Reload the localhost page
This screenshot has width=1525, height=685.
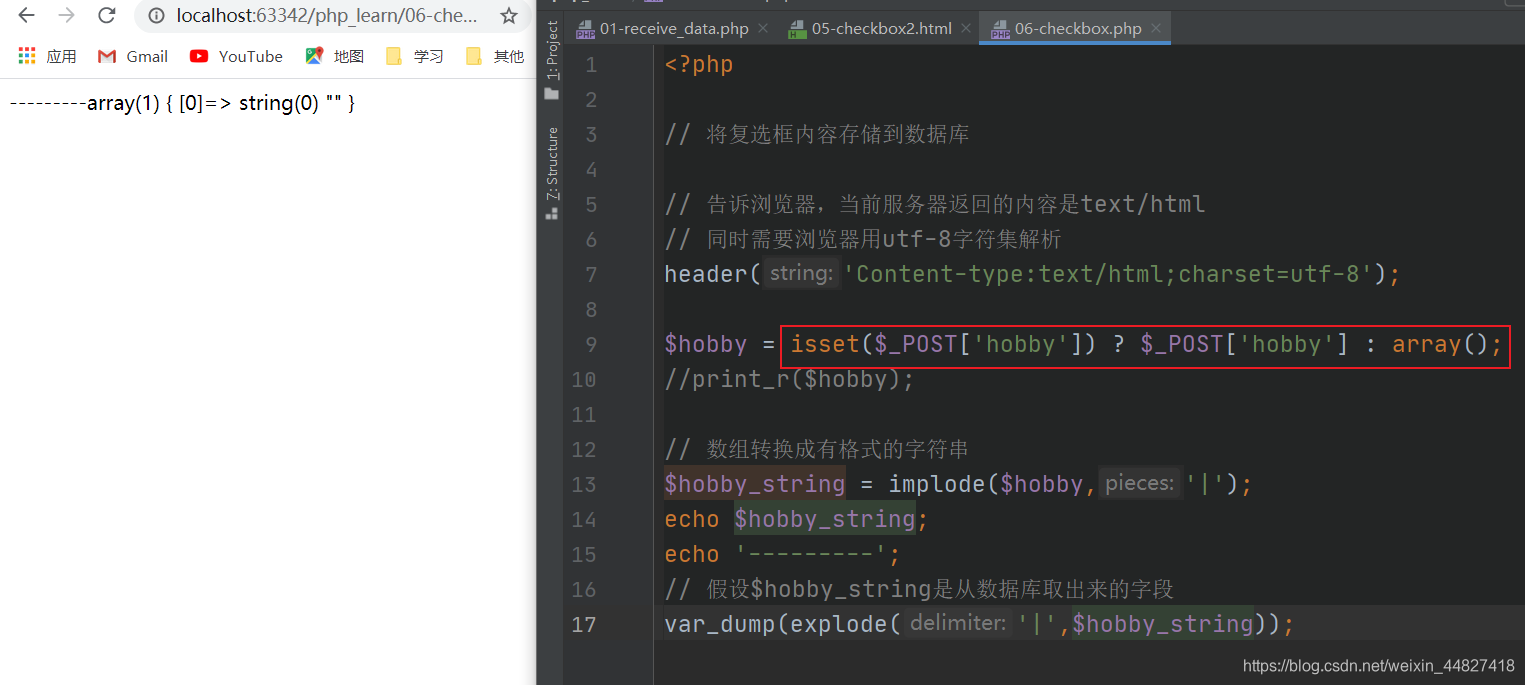pos(106,16)
